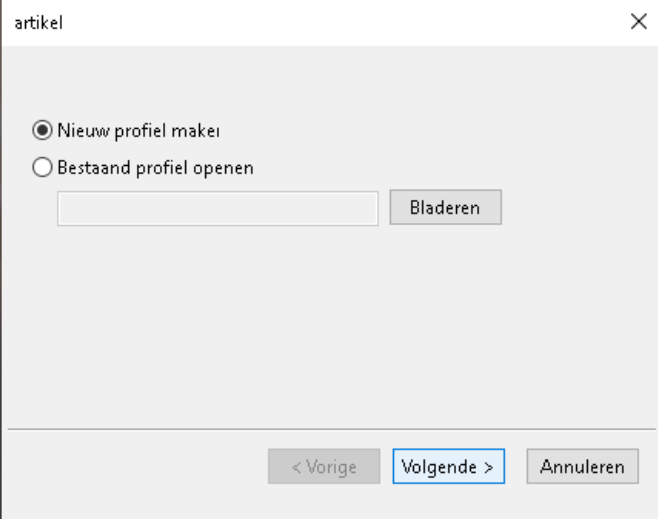Choose the "Bestaand profiel openen" radio option
658x519 pixels.
(42, 168)
